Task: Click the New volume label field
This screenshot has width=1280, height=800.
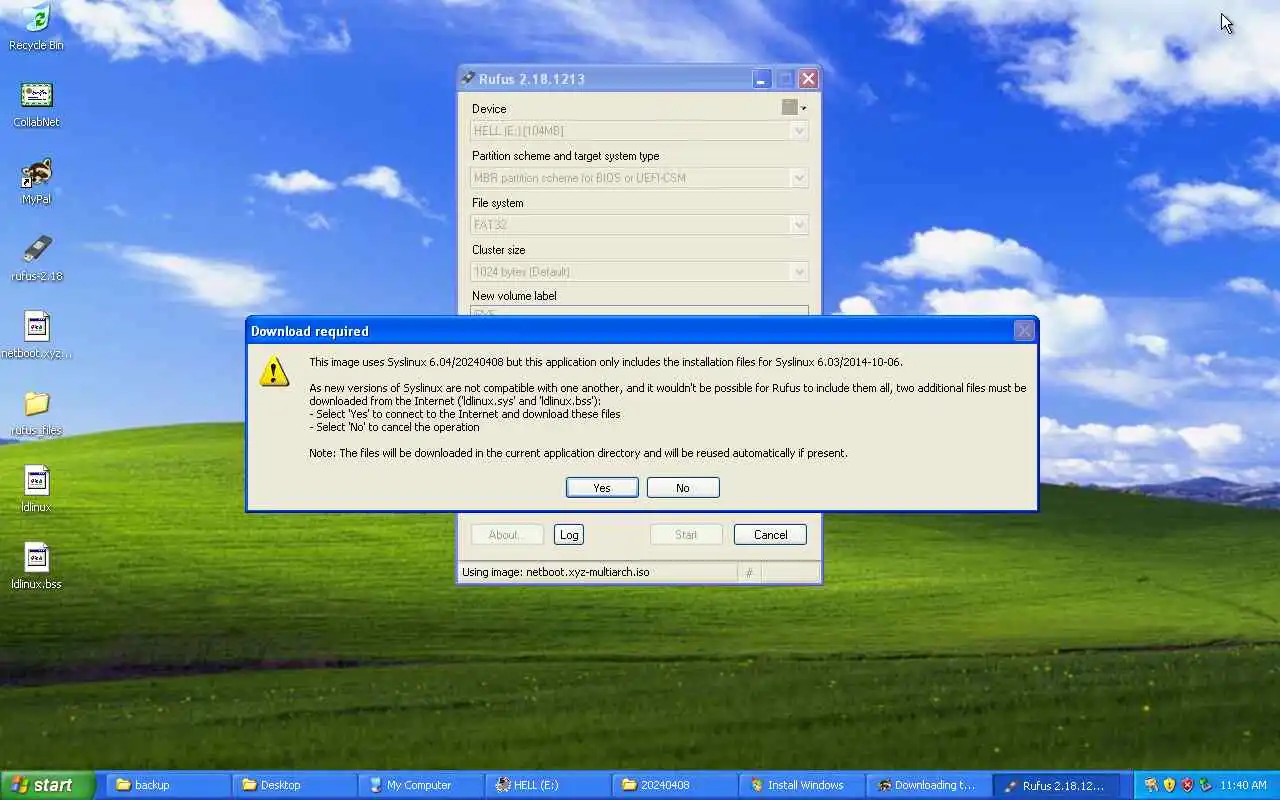Action: click(x=639, y=312)
